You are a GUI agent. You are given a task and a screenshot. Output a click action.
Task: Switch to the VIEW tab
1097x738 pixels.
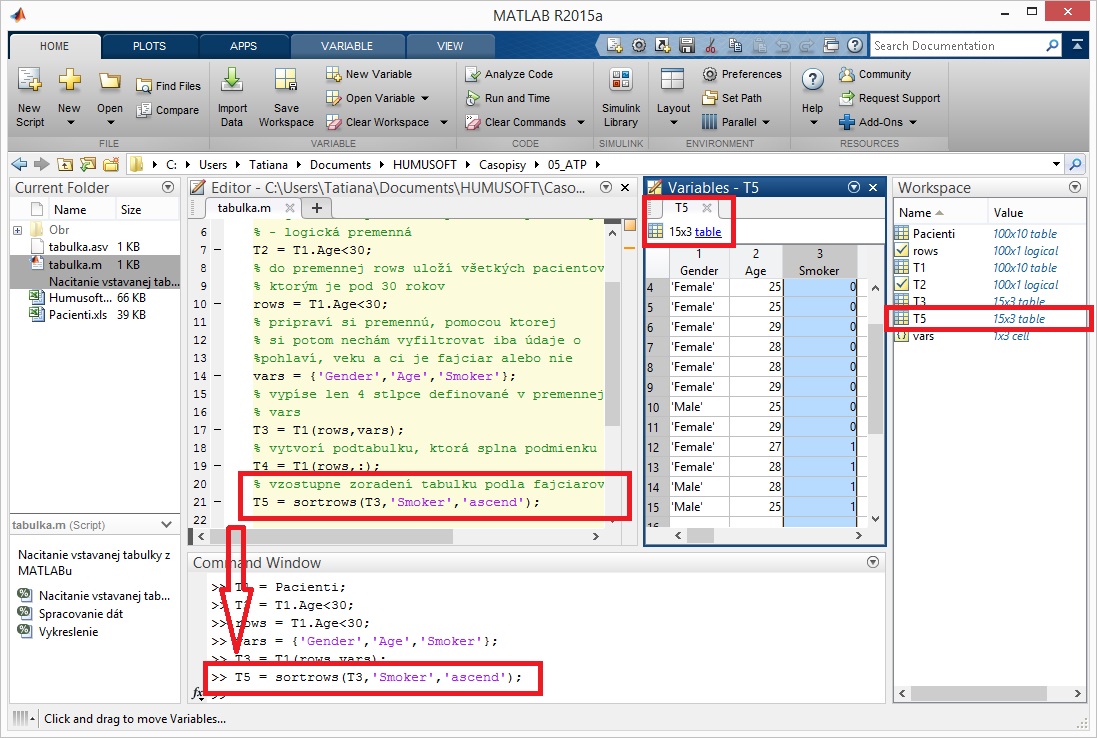[x=450, y=46]
